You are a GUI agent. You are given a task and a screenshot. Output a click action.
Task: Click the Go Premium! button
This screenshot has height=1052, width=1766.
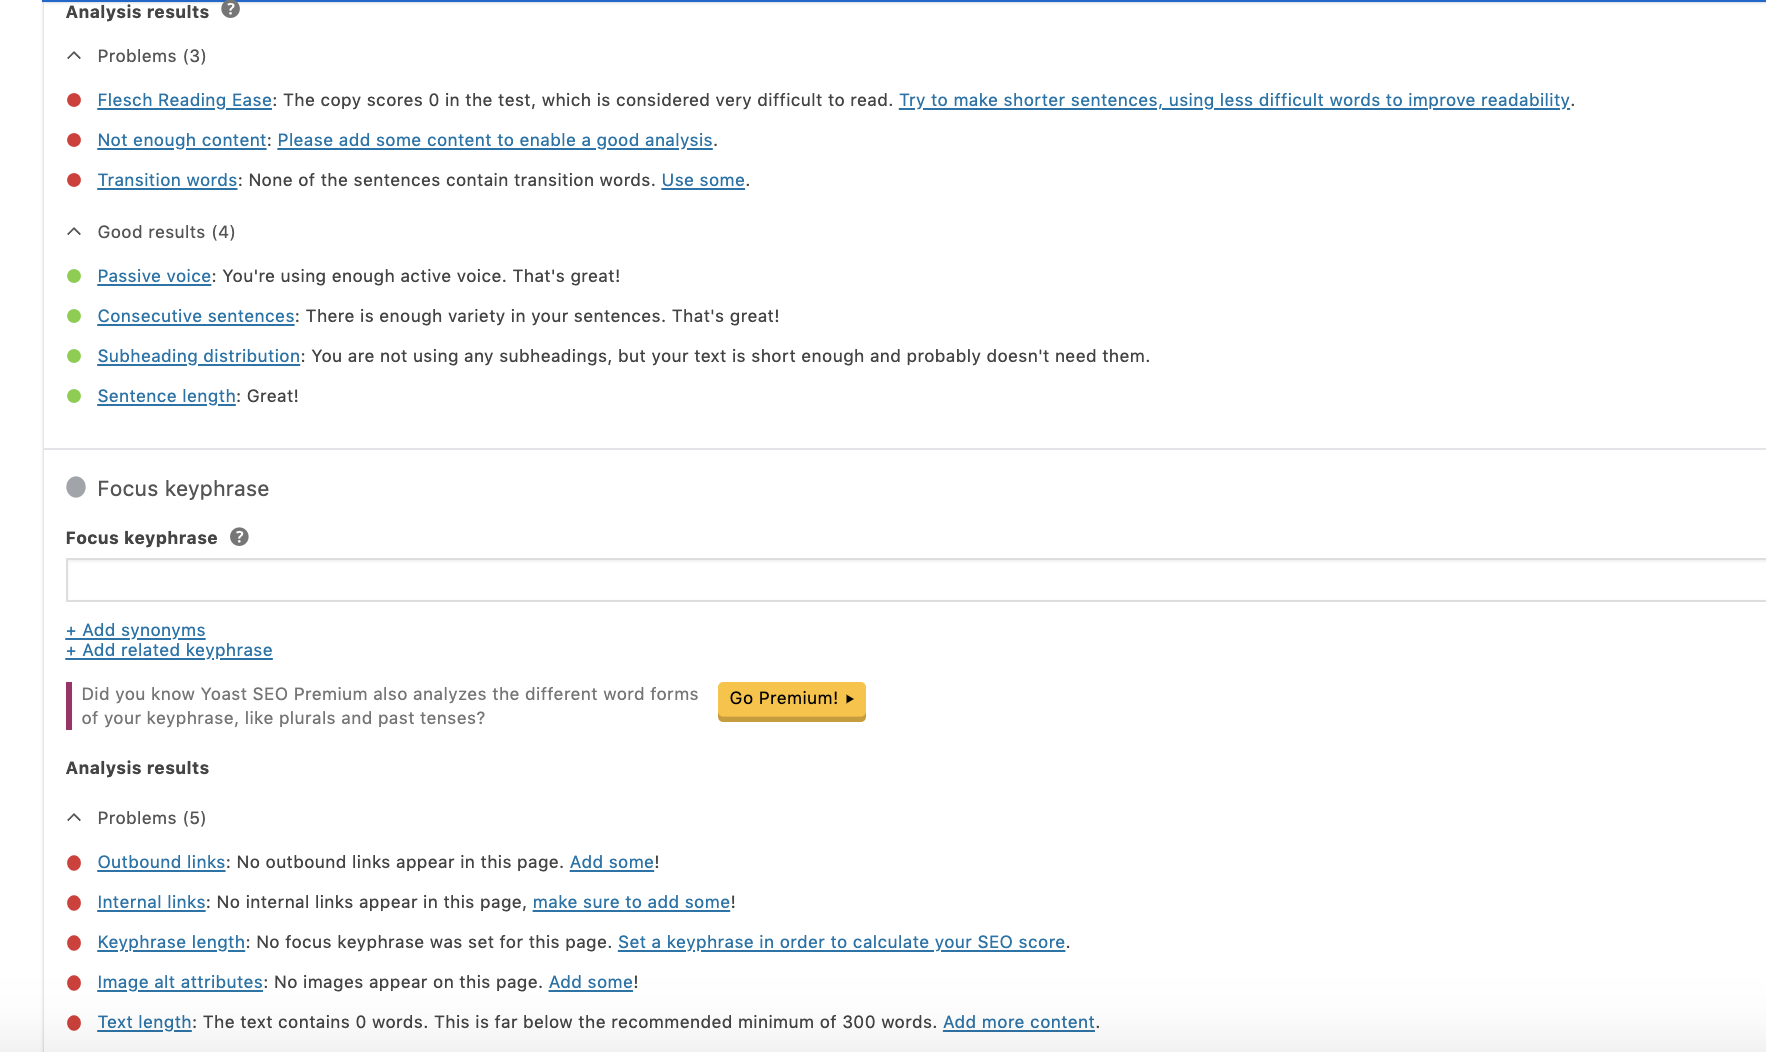pyautogui.click(x=791, y=699)
